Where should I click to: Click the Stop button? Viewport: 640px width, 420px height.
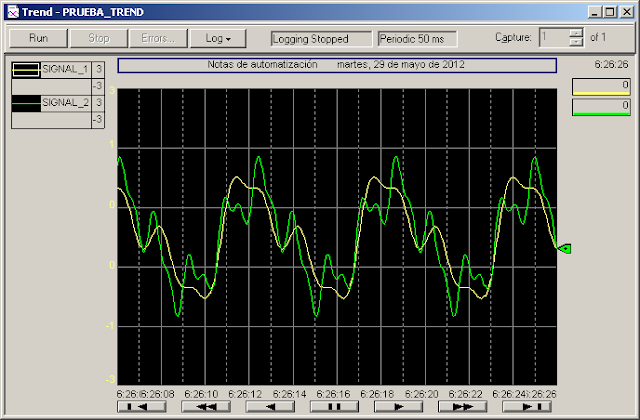(99, 38)
